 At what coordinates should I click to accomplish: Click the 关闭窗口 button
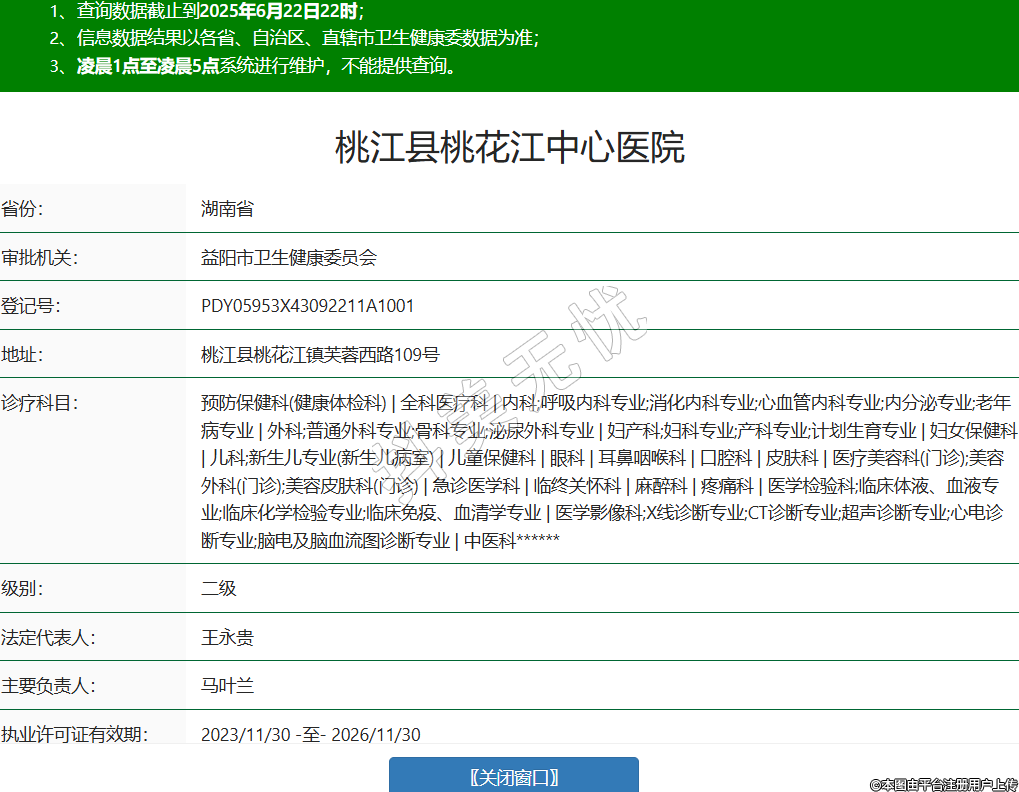(513, 777)
